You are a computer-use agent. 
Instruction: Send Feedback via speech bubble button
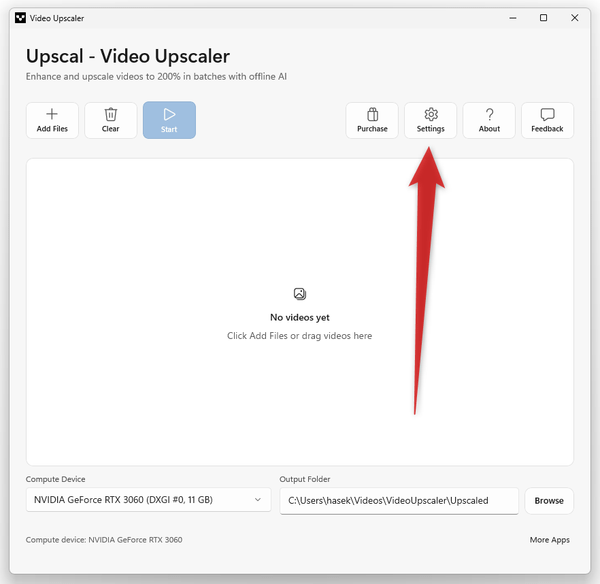547,121
